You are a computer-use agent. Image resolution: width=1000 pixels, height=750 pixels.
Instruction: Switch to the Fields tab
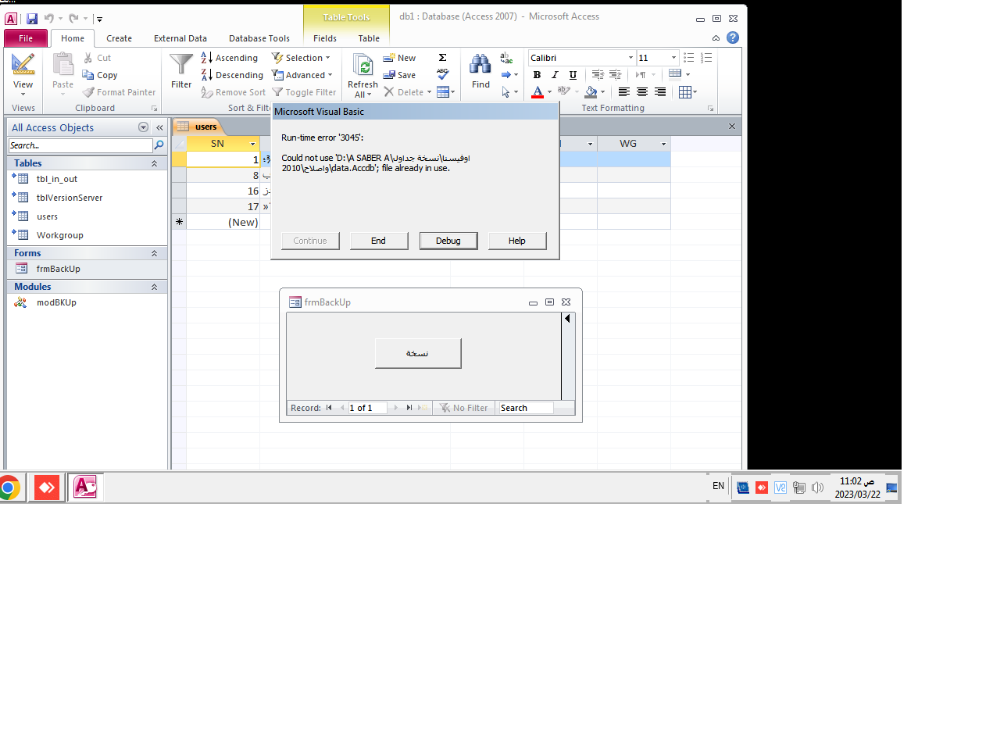pos(325,38)
